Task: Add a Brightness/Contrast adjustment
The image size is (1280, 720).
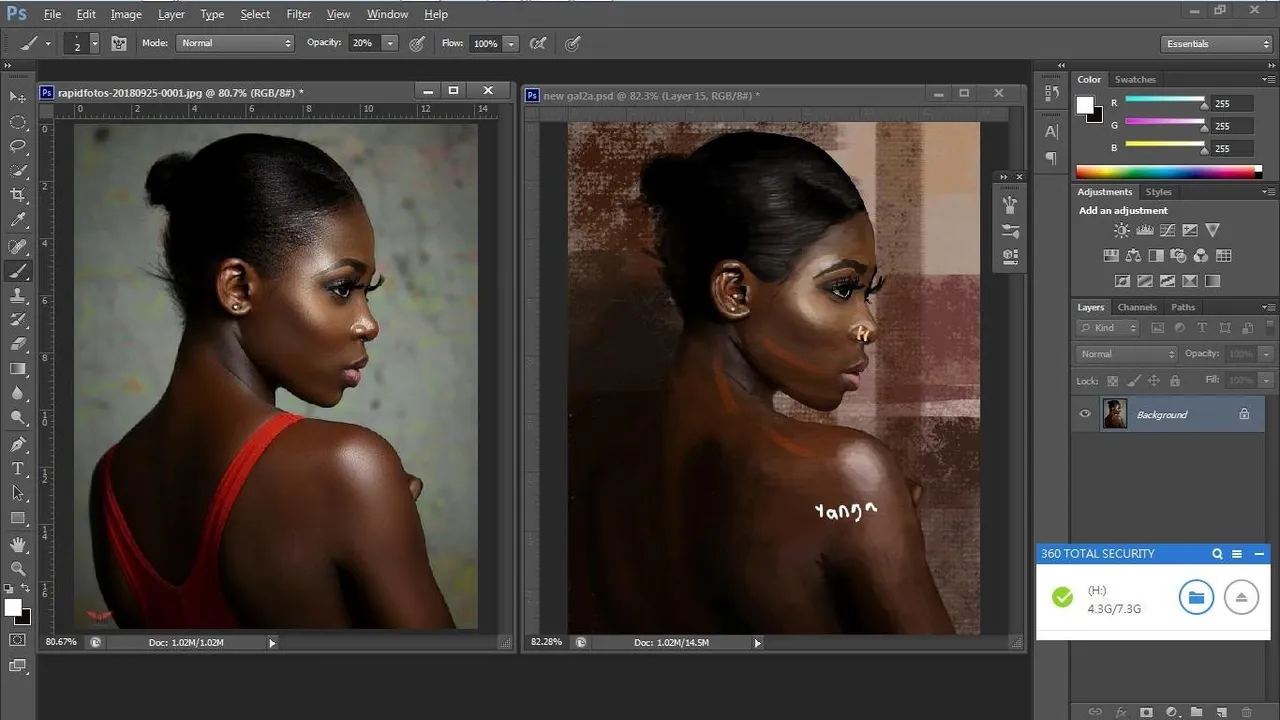Action: (x=1122, y=230)
